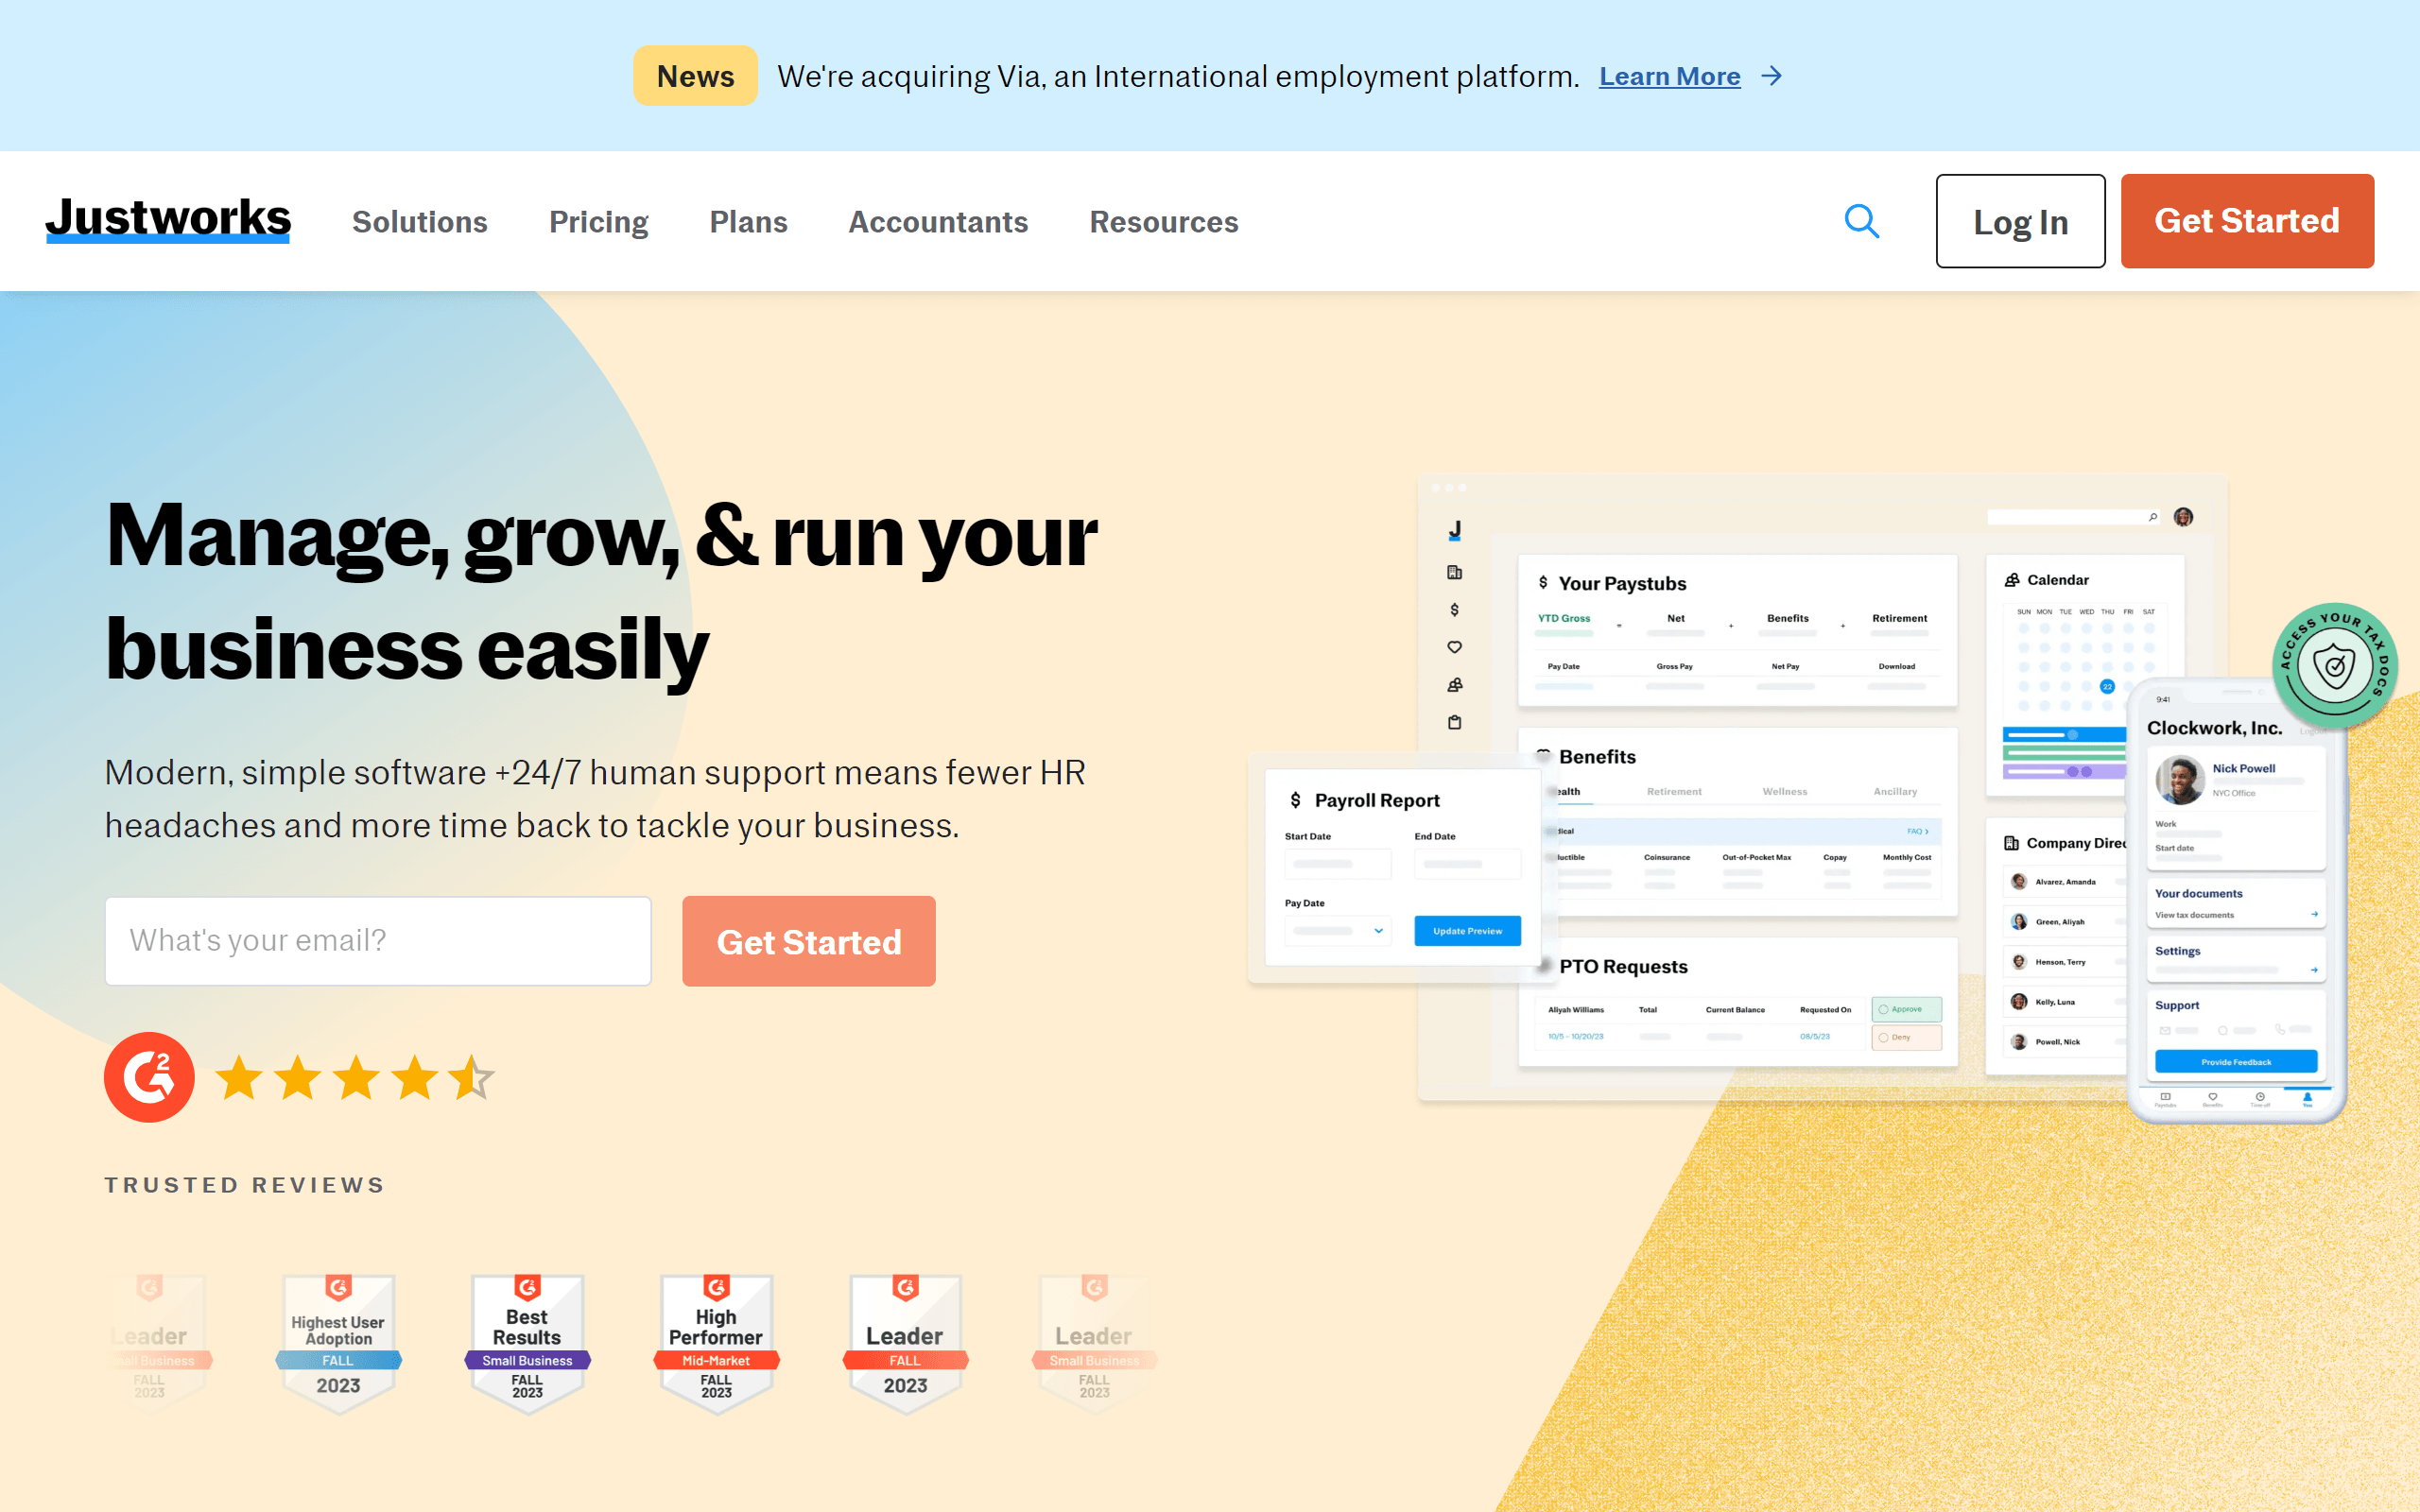Click the Justworks logo icon
This screenshot has height=1512, width=2420.
171,221
